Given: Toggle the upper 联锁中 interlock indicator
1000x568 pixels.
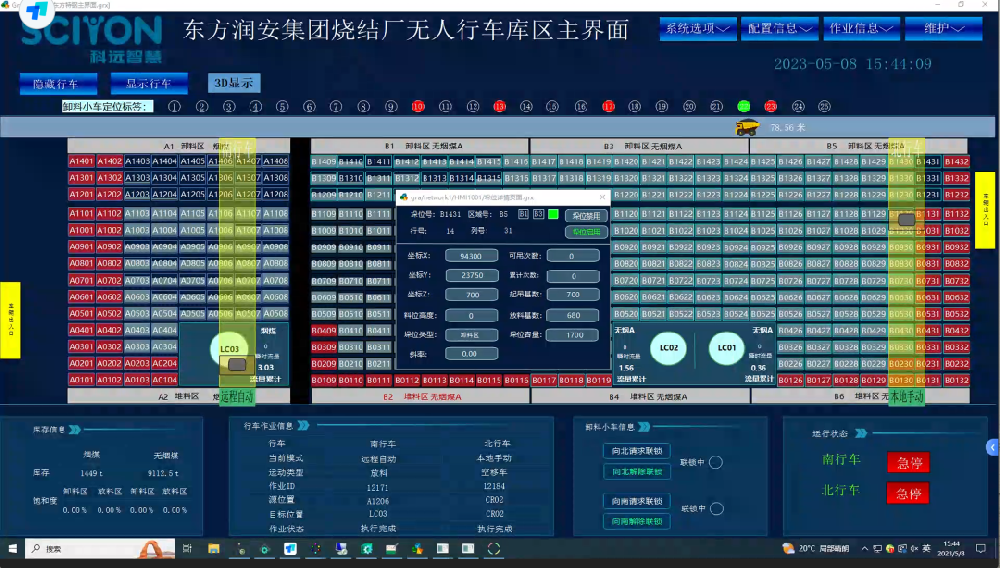Looking at the screenshot, I should [x=716, y=462].
